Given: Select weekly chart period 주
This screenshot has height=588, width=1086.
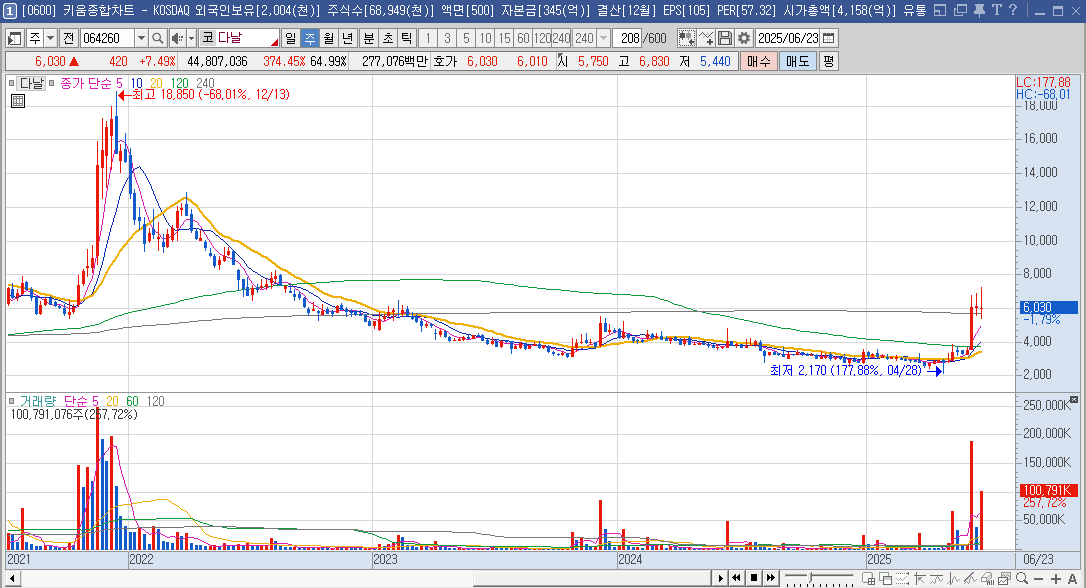Looking at the screenshot, I should pos(310,38).
